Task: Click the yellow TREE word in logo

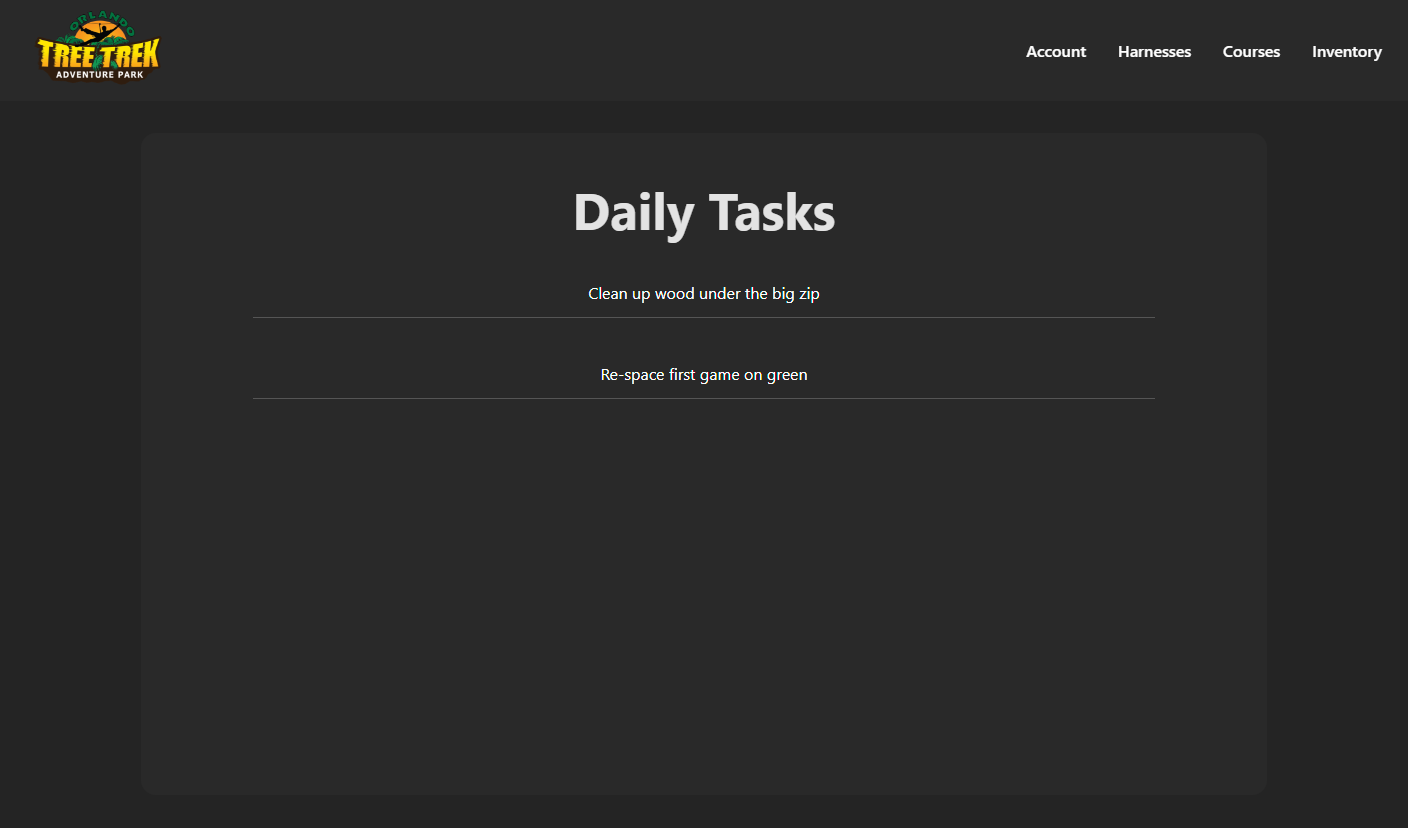Action: click(68, 55)
